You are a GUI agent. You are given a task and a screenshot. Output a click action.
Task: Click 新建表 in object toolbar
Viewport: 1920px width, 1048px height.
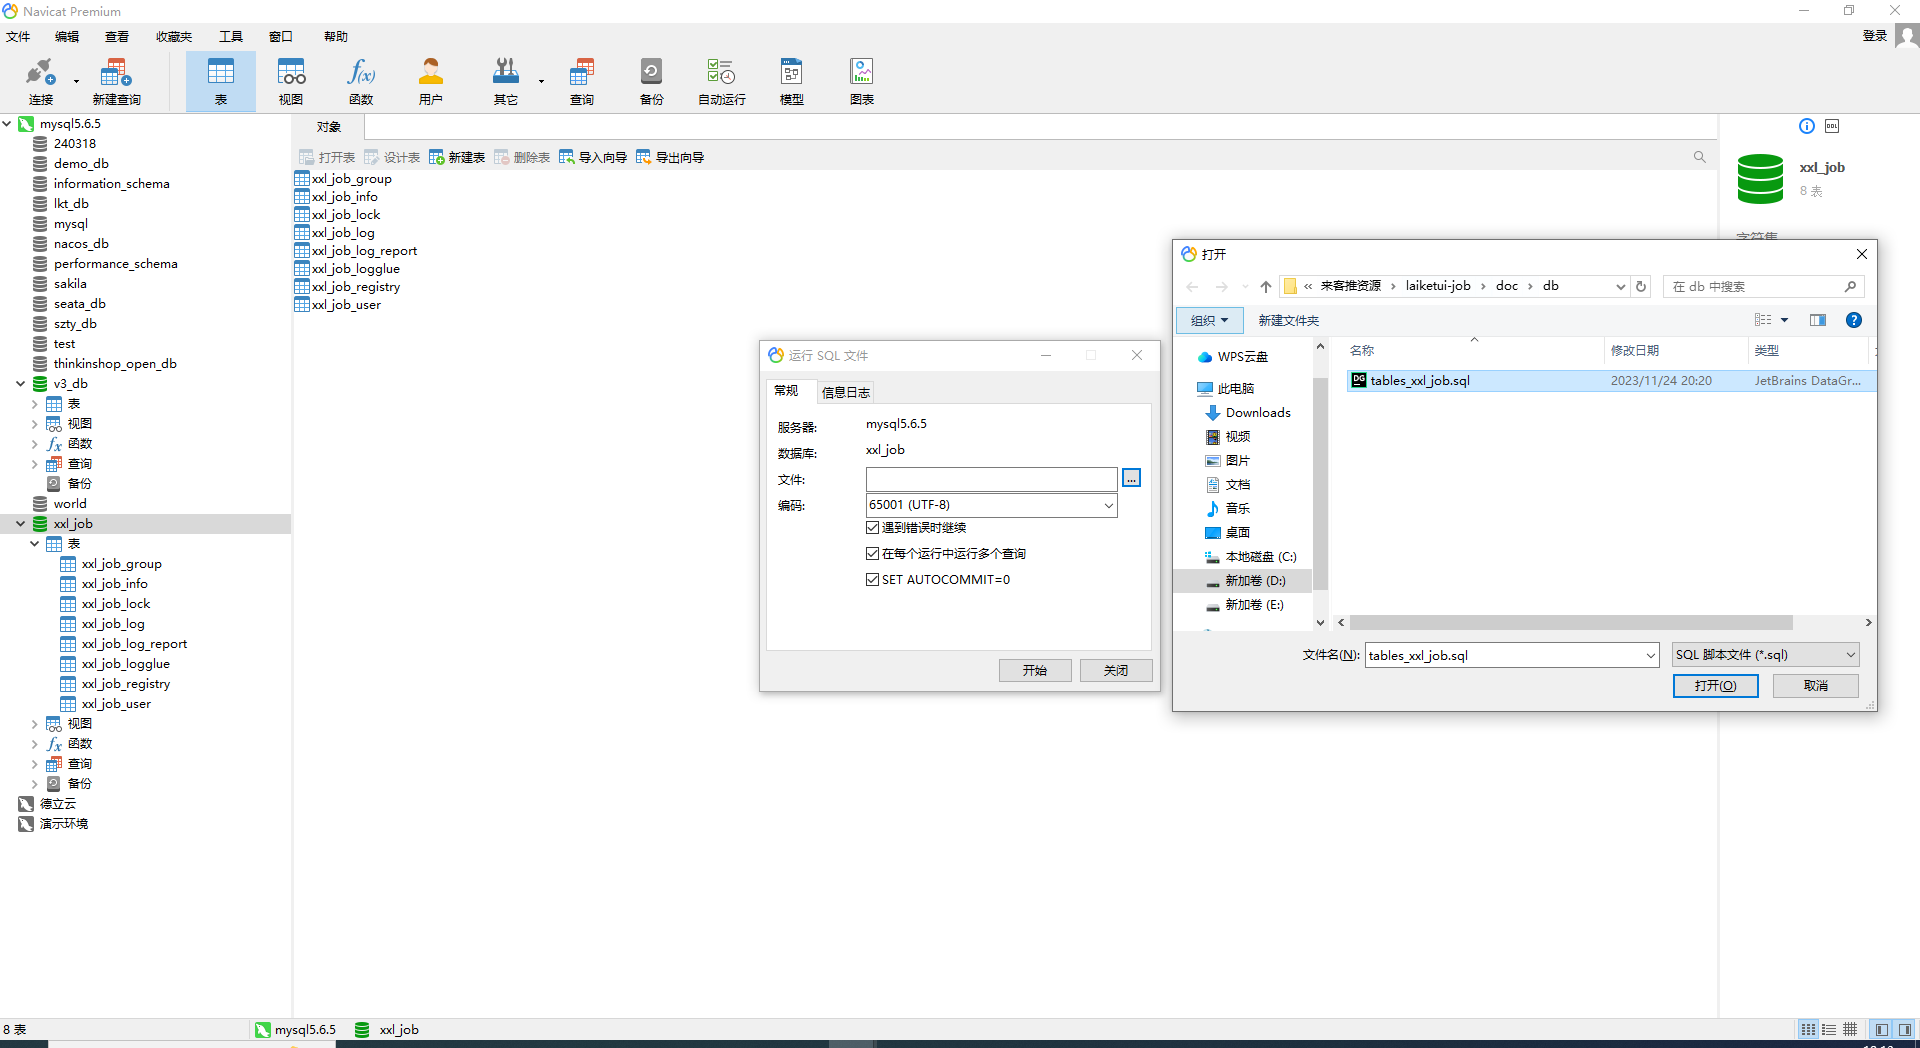coord(458,157)
